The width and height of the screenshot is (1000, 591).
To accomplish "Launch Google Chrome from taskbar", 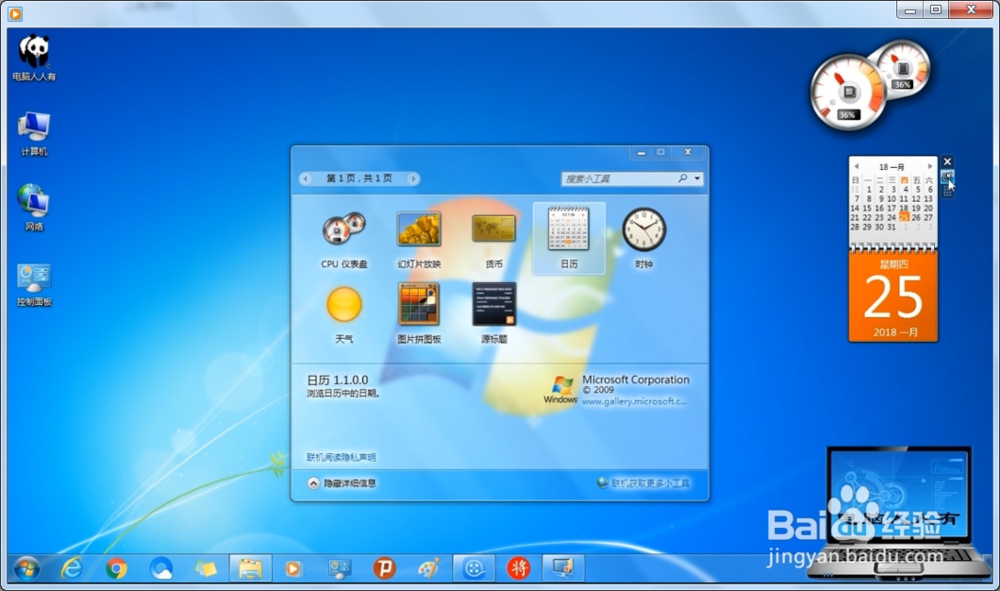I will 116,567.
